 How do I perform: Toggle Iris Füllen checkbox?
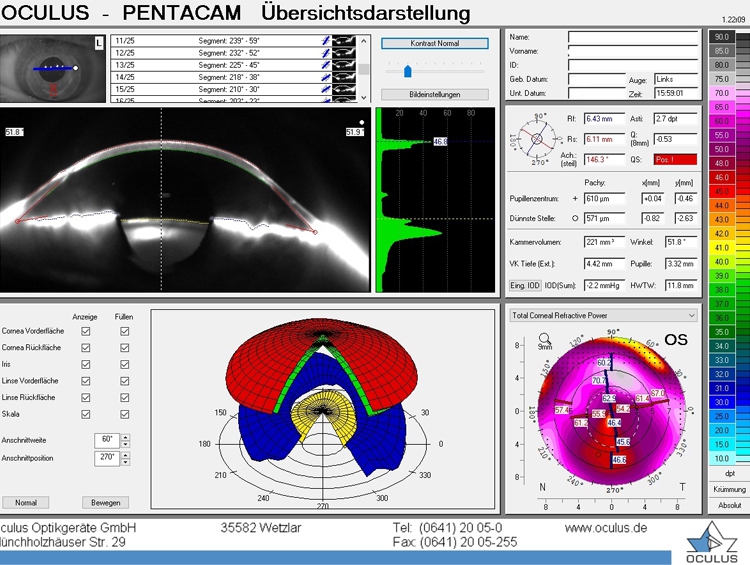pos(125,365)
